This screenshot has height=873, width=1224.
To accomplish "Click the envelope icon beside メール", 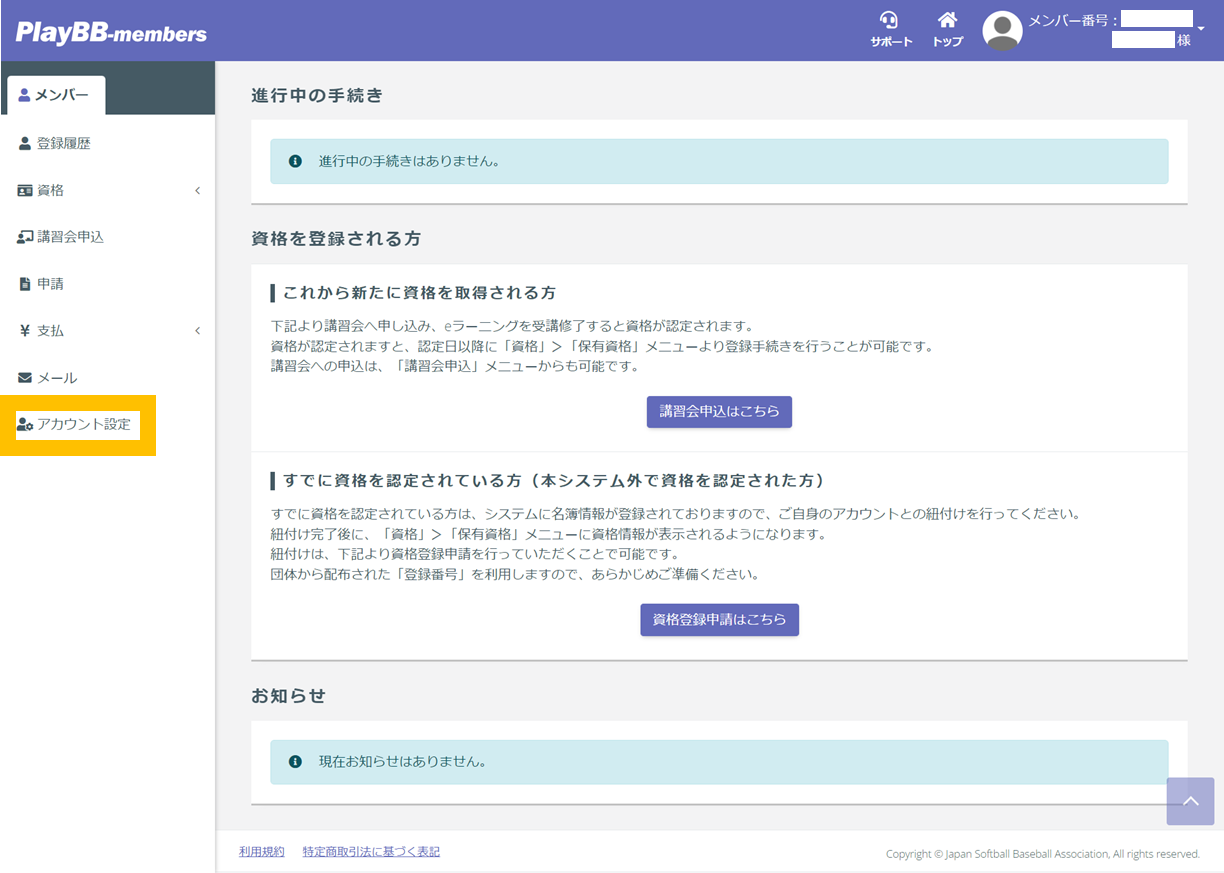I will click(25, 378).
